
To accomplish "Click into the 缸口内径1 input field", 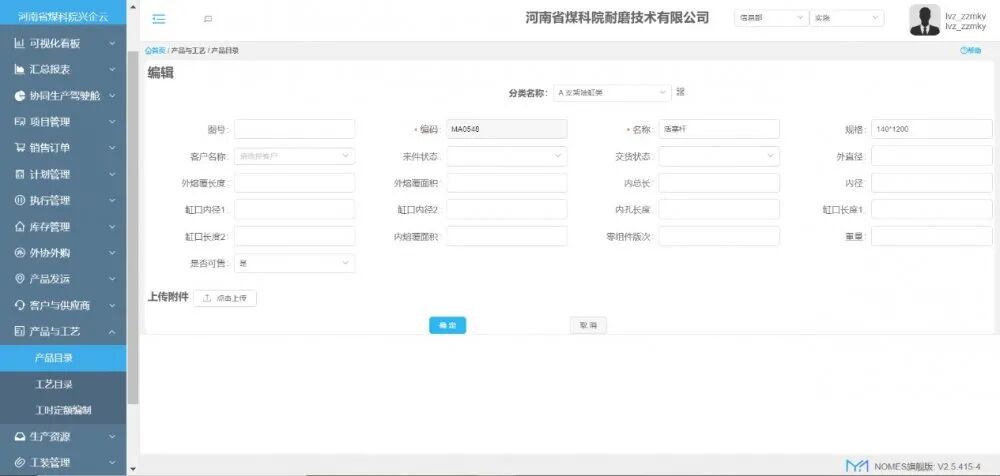I will 295,209.
